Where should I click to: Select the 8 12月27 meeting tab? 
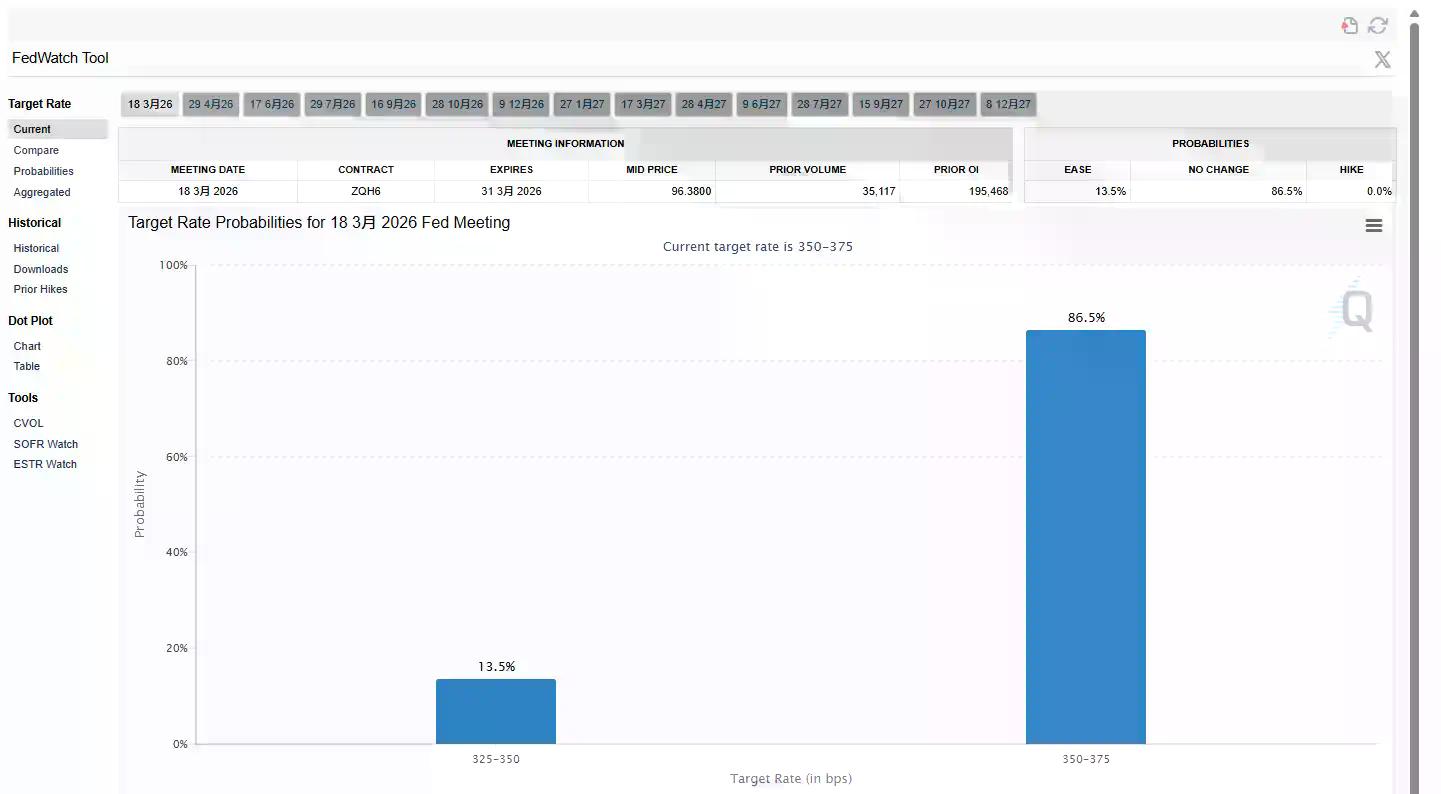[1008, 104]
